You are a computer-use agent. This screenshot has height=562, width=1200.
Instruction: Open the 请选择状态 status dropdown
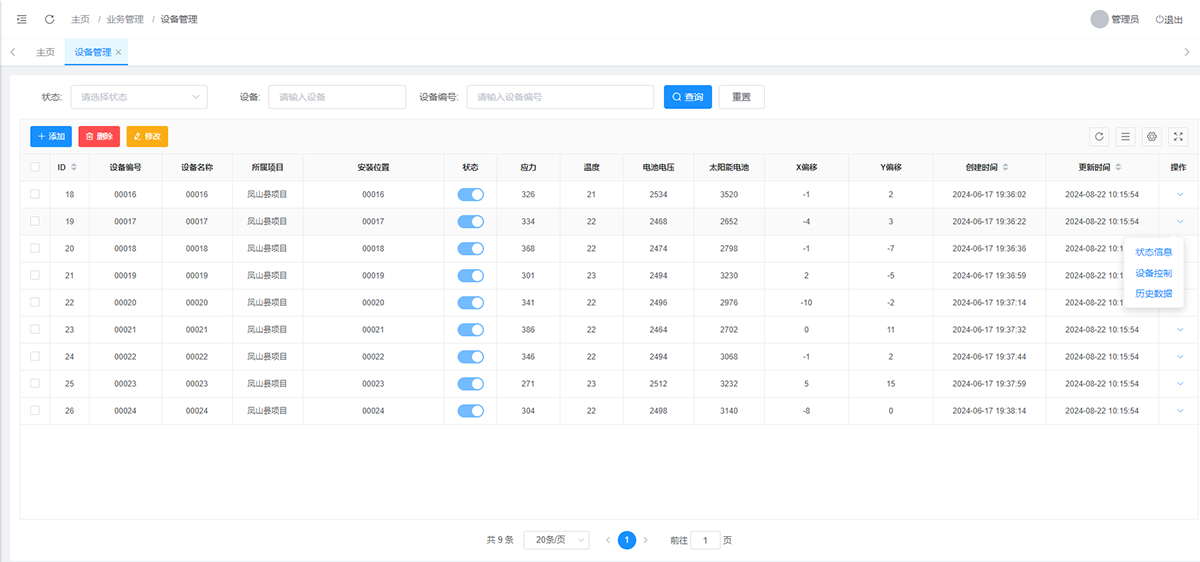point(138,97)
